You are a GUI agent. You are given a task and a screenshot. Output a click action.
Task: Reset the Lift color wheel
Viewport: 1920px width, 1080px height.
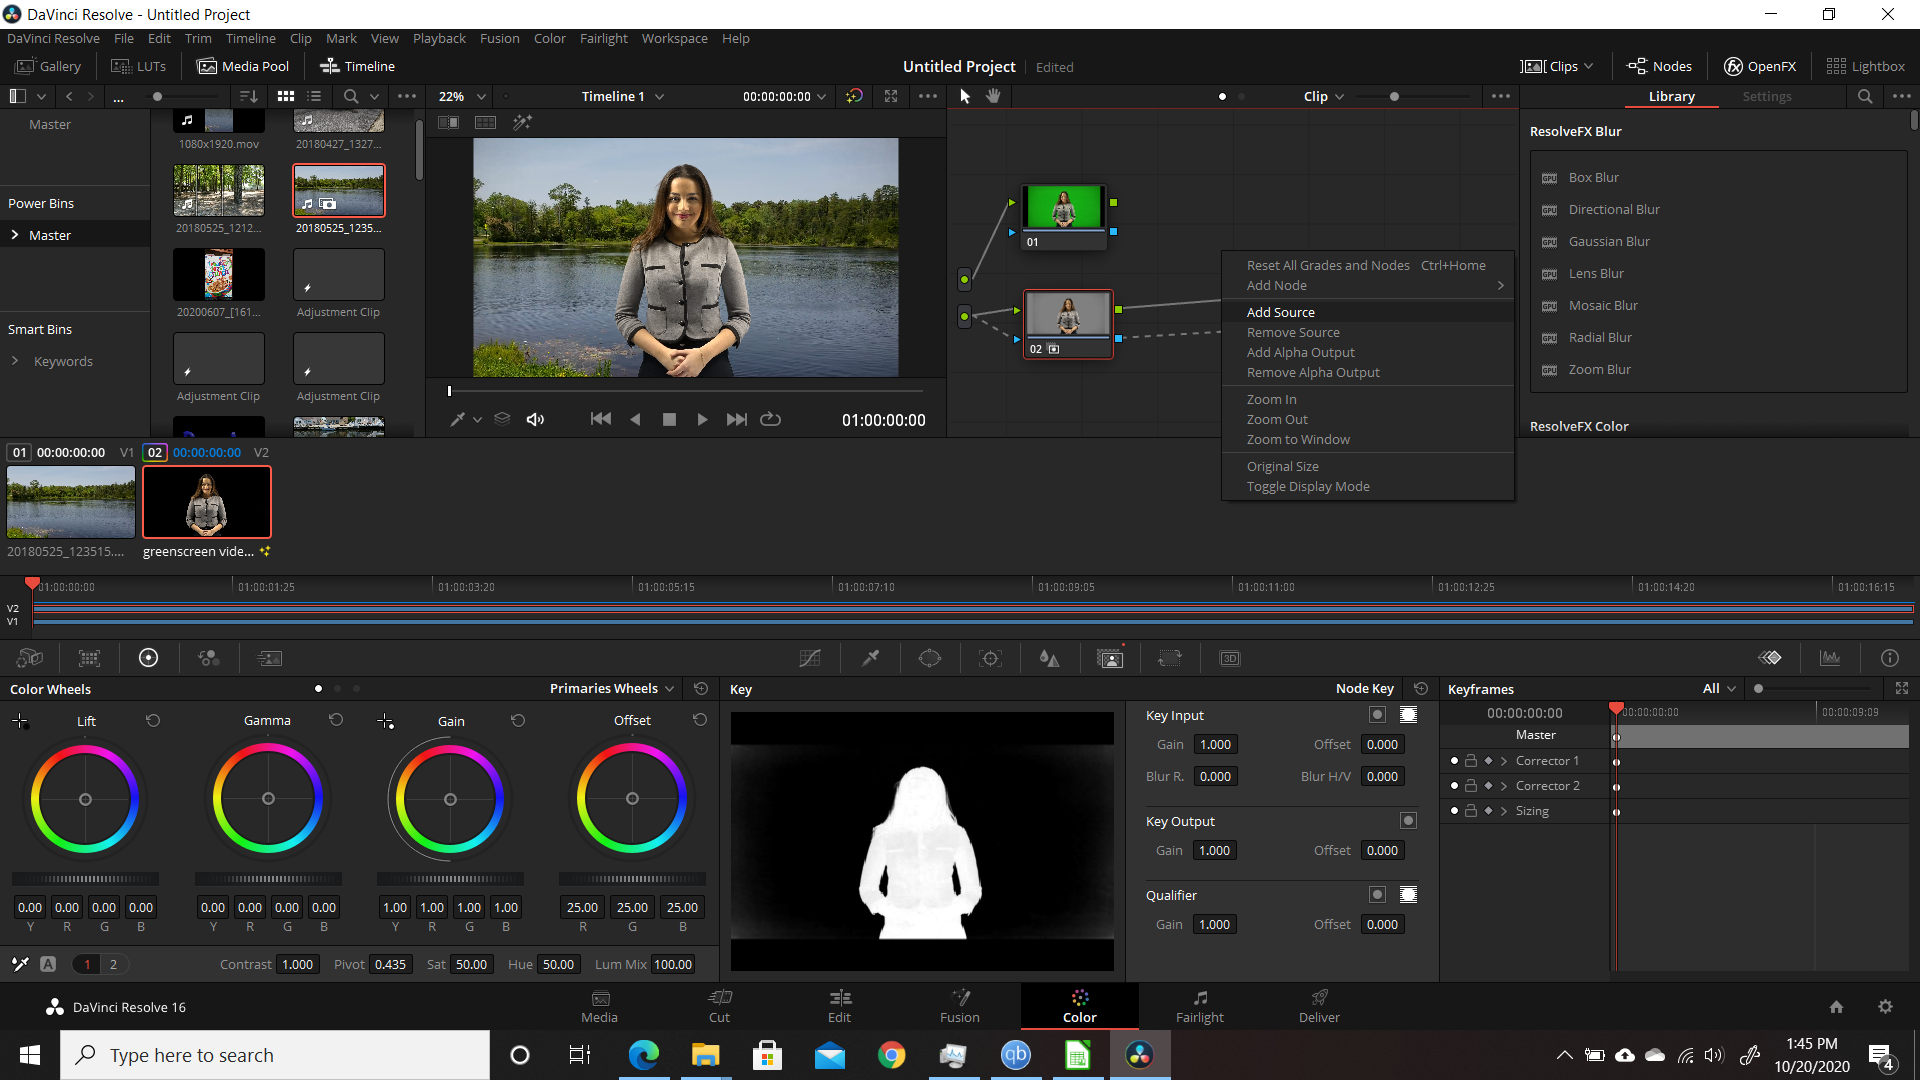pyautogui.click(x=153, y=720)
